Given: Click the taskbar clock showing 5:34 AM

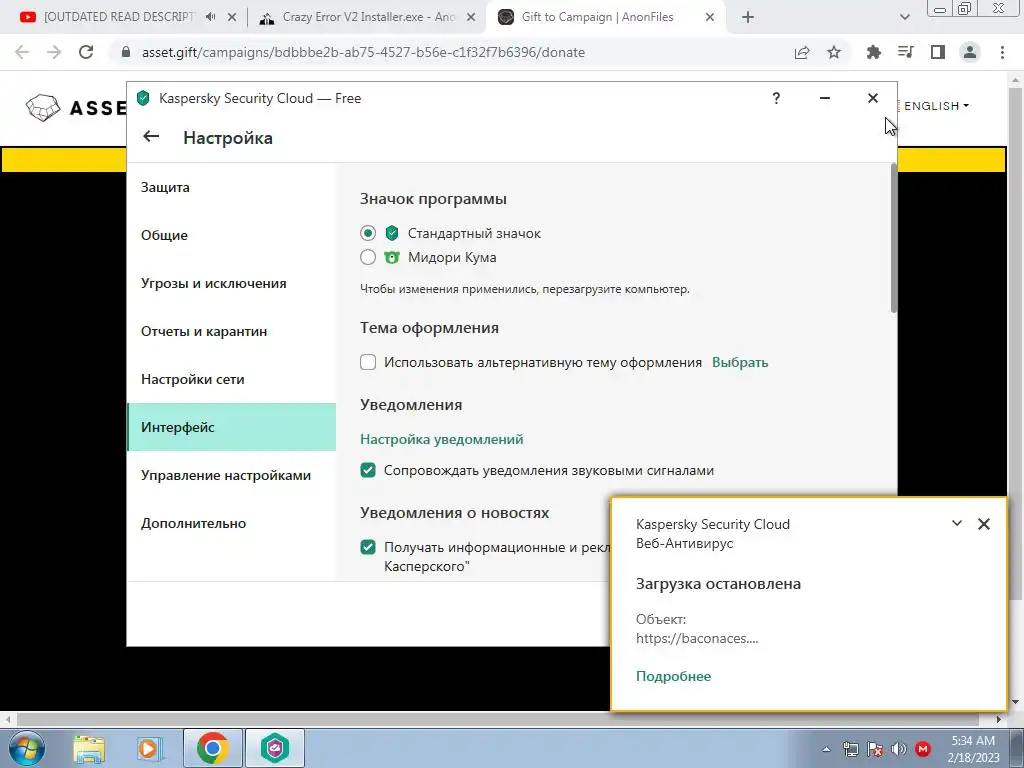Looking at the screenshot, I should (973, 749).
